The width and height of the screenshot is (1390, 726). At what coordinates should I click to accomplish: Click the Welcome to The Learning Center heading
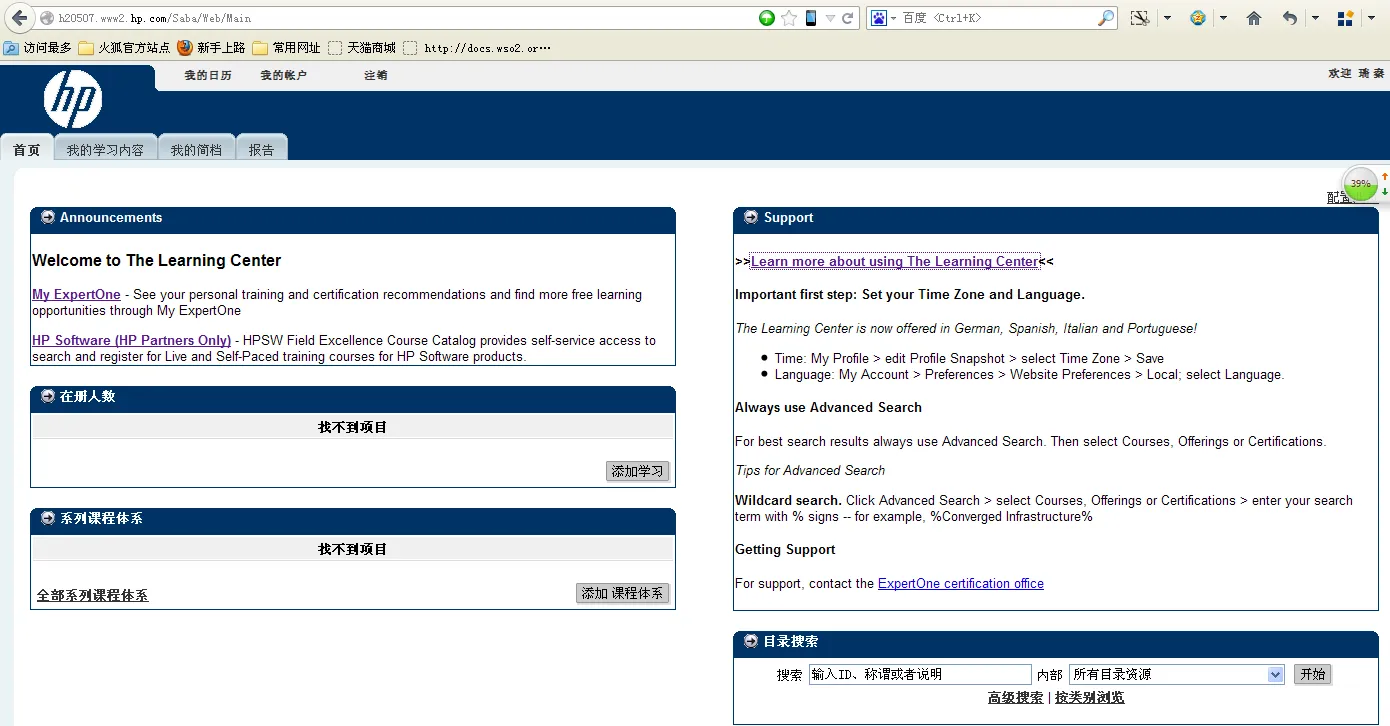157,261
